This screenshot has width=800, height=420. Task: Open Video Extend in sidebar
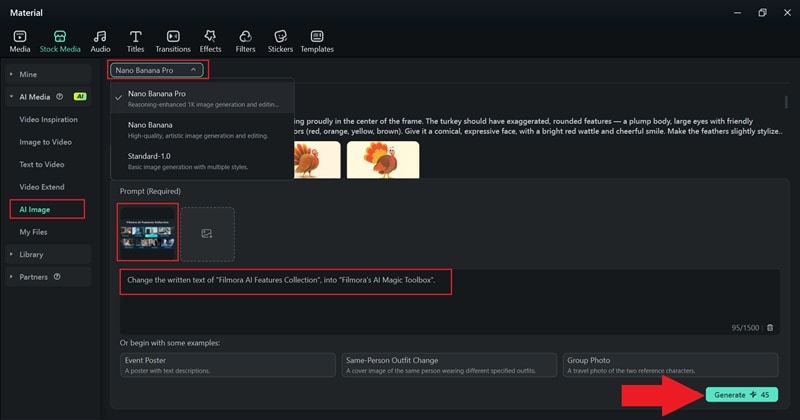click(42, 187)
